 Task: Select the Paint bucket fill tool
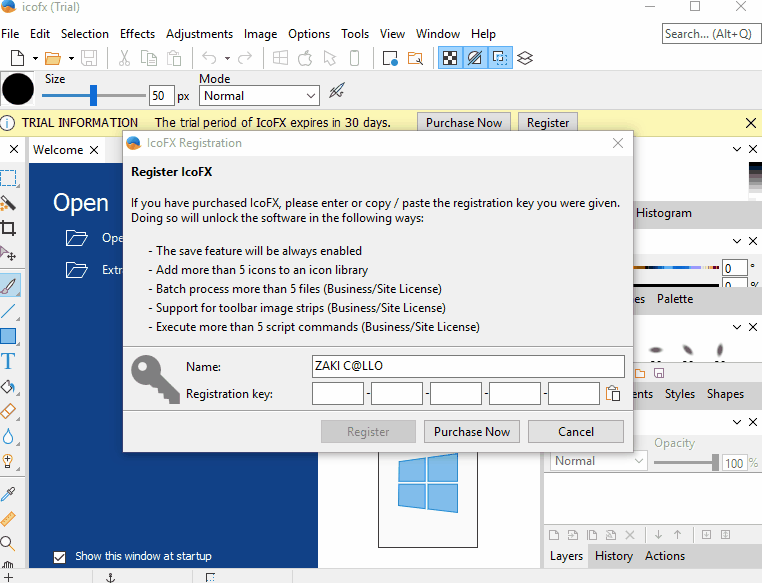coord(9,387)
